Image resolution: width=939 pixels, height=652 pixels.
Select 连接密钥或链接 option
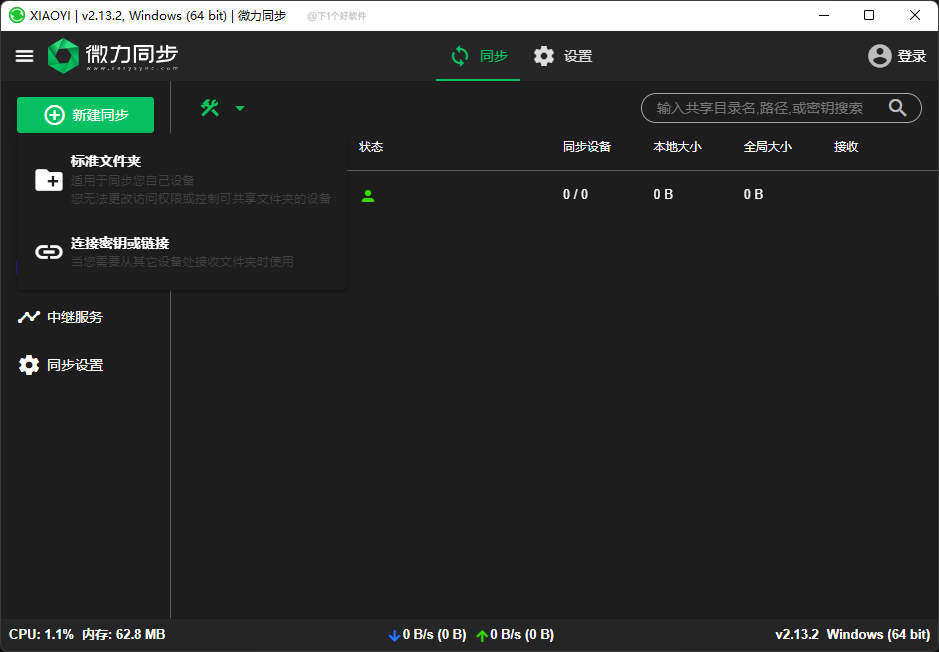[182, 251]
